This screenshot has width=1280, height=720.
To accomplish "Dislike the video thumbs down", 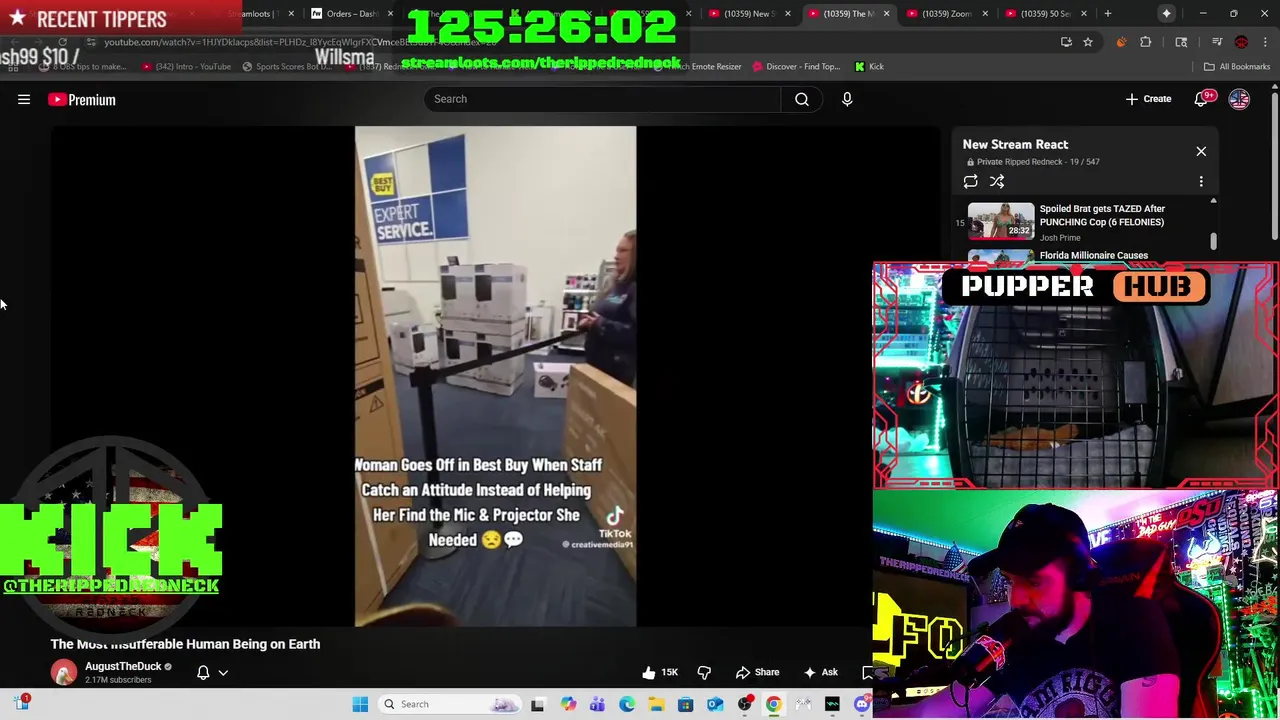I will (704, 672).
